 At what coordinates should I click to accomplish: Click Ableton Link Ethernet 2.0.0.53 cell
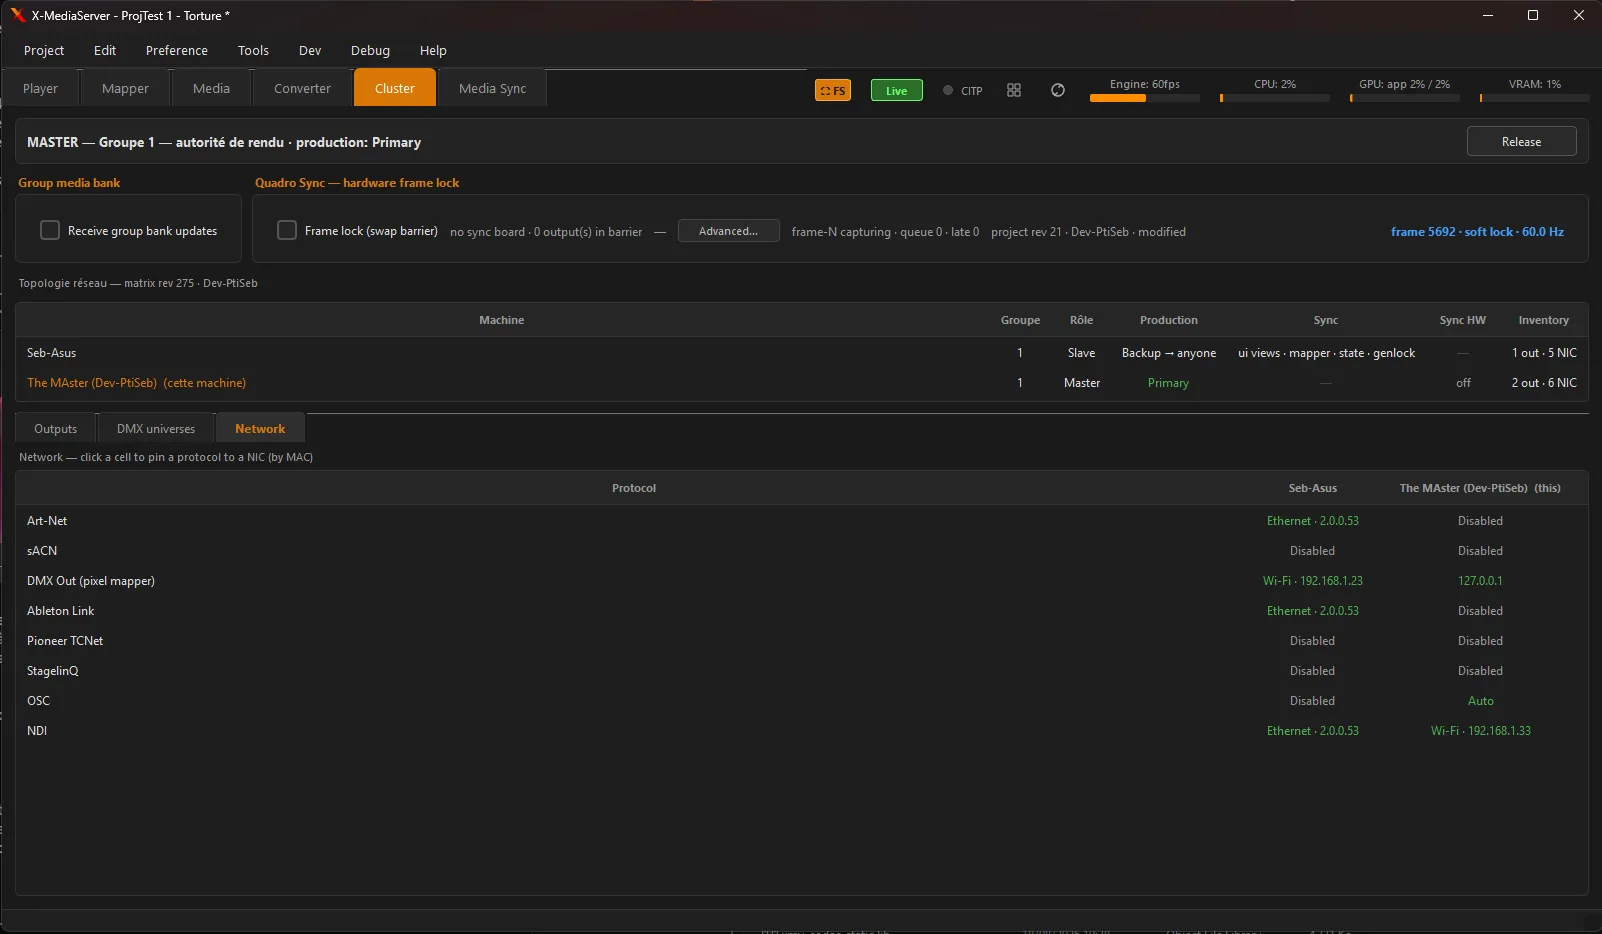pyautogui.click(x=1312, y=611)
